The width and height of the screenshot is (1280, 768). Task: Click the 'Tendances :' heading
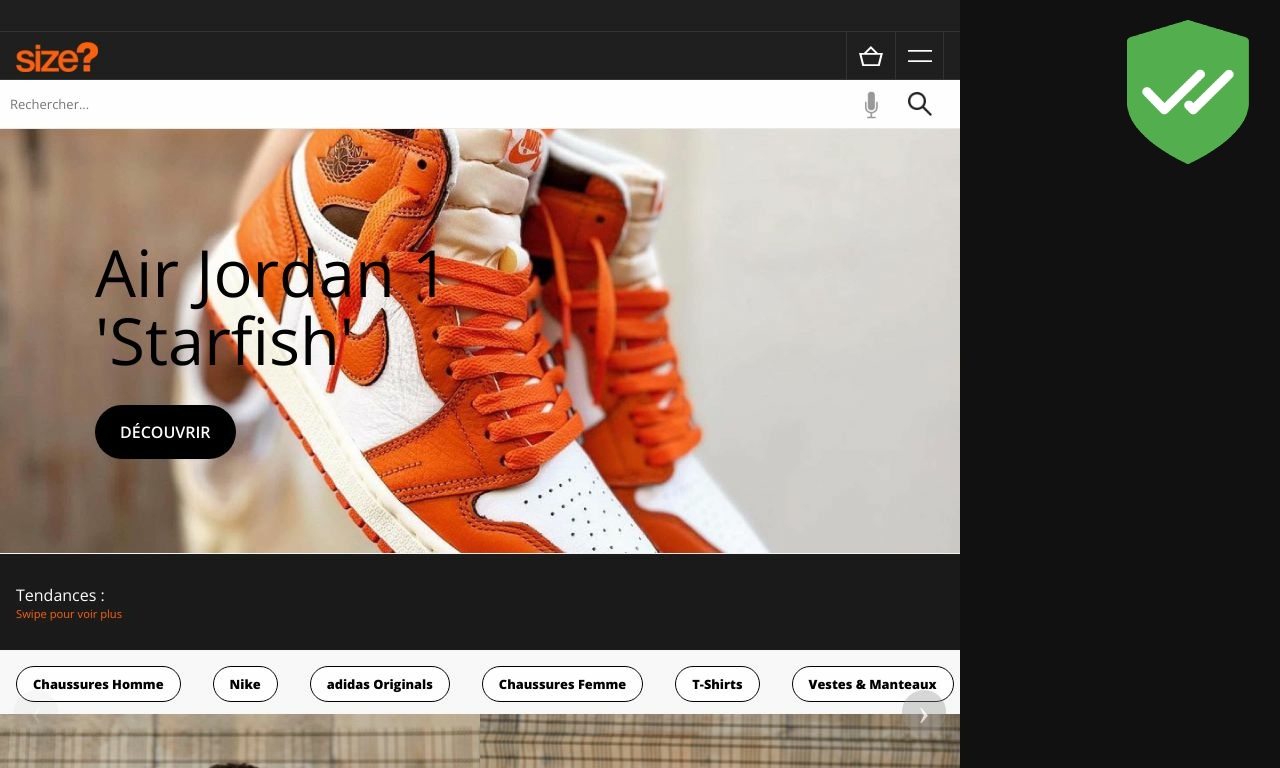[60, 595]
